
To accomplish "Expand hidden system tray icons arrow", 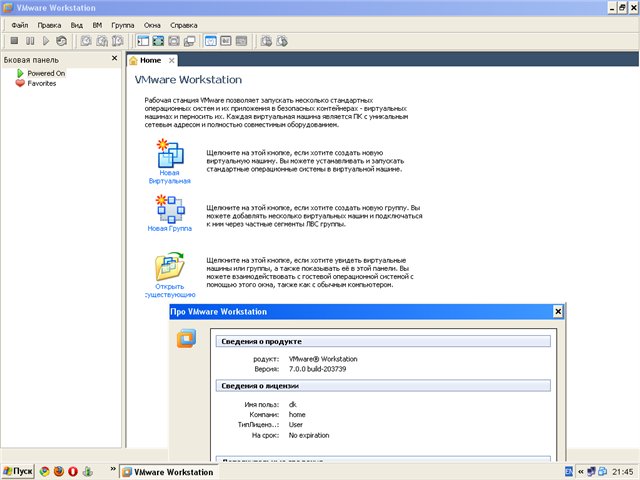I will [x=580, y=471].
